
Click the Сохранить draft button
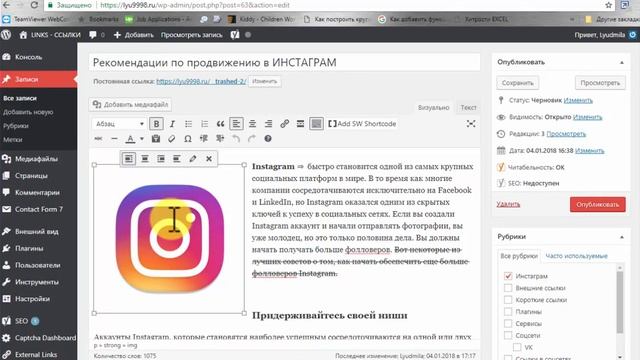(518, 83)
